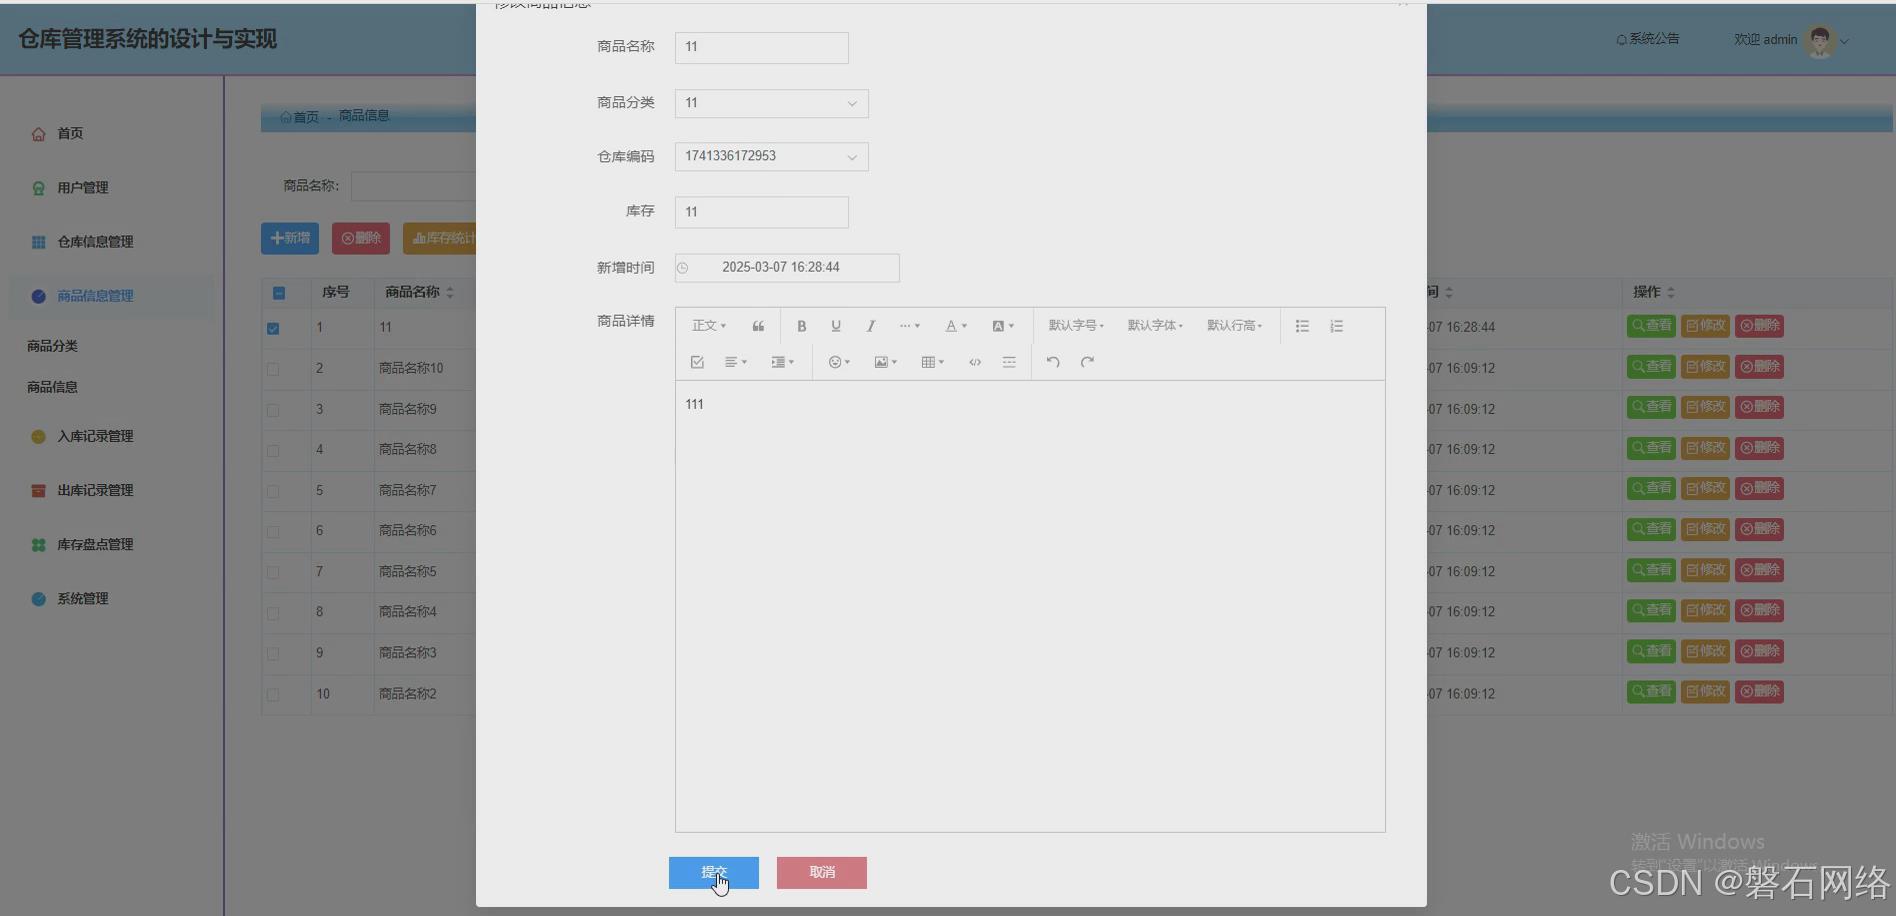
Task: Click 查看 button in the first table row
Action: coord(1651,326)
